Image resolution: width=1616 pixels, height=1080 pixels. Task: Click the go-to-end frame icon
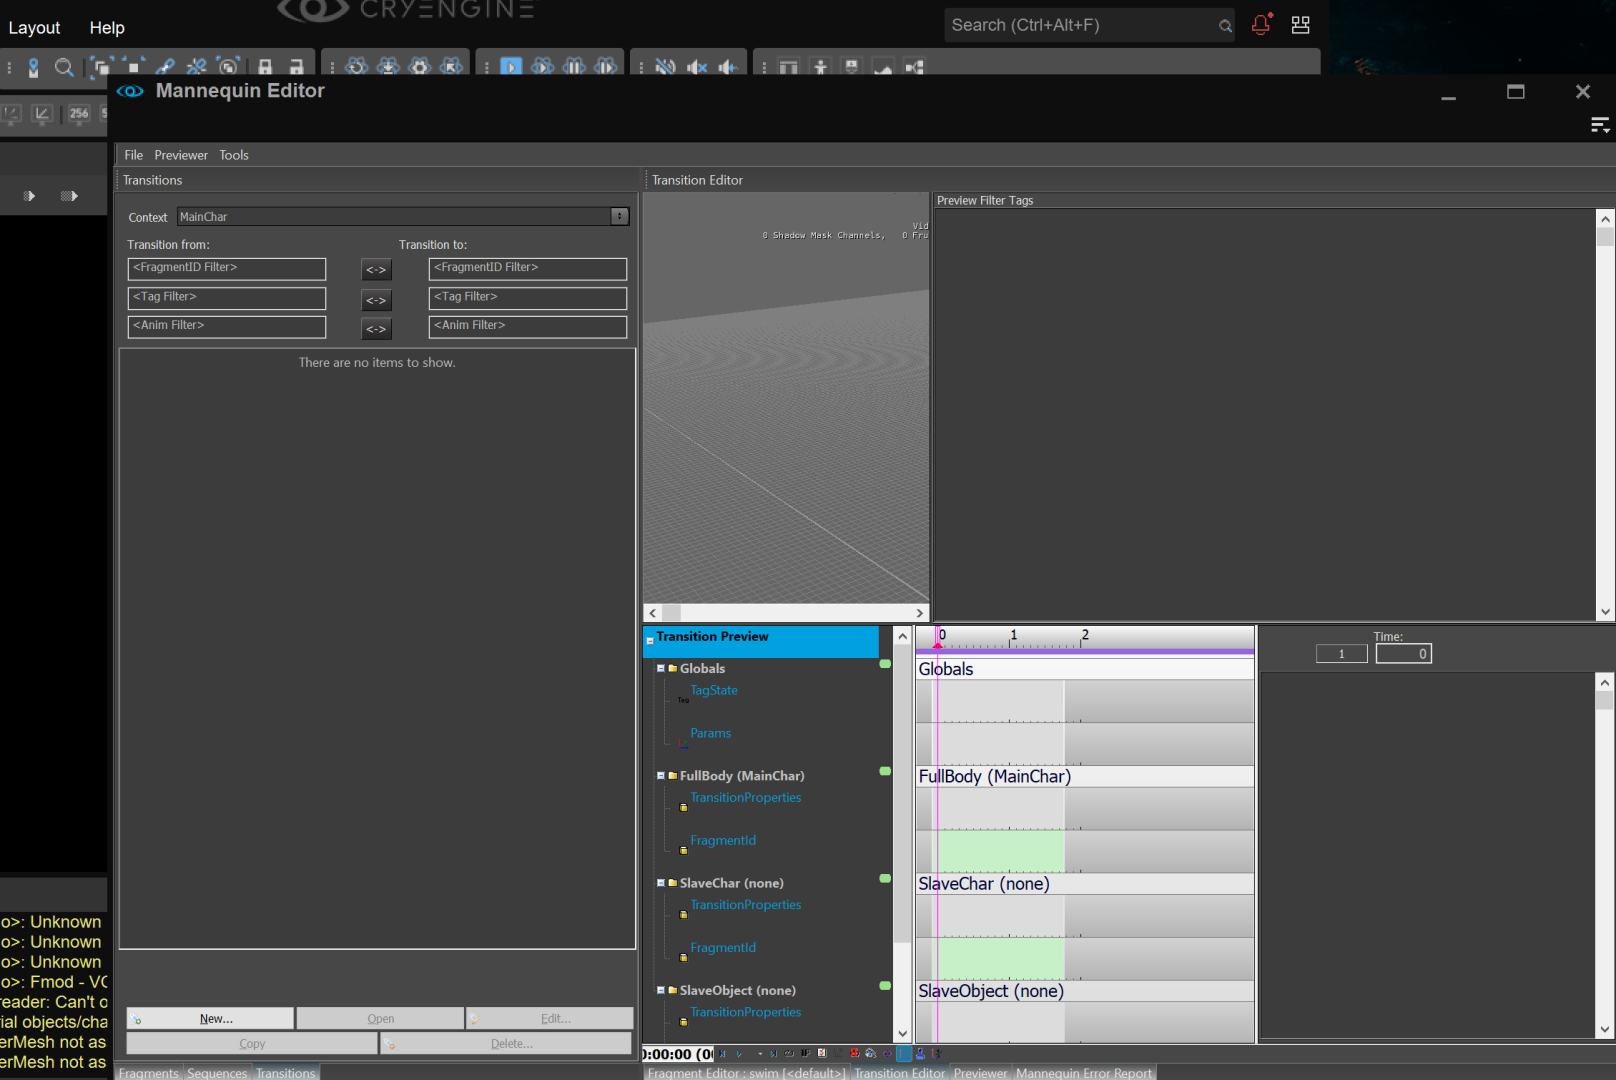(774, 1054)
